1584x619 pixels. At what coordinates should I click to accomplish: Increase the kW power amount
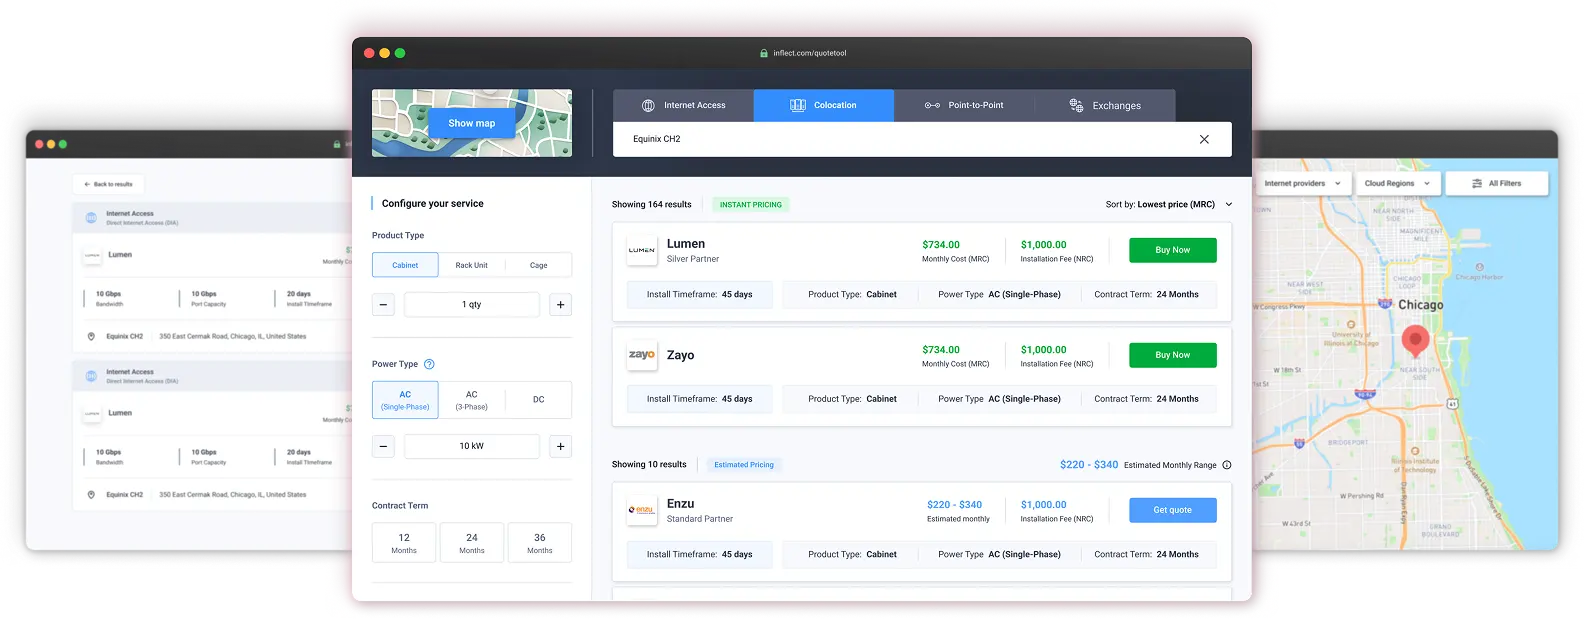561,446
